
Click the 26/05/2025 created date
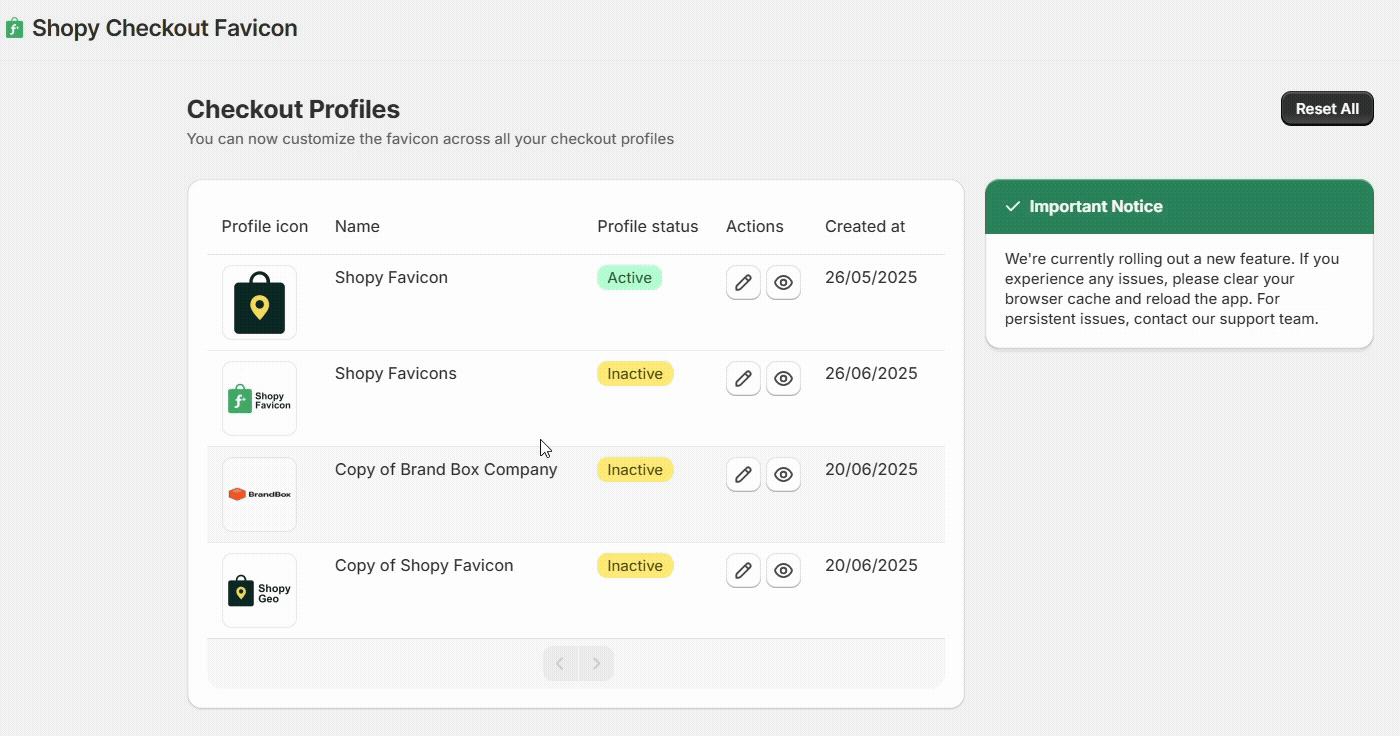coord(871,277)
